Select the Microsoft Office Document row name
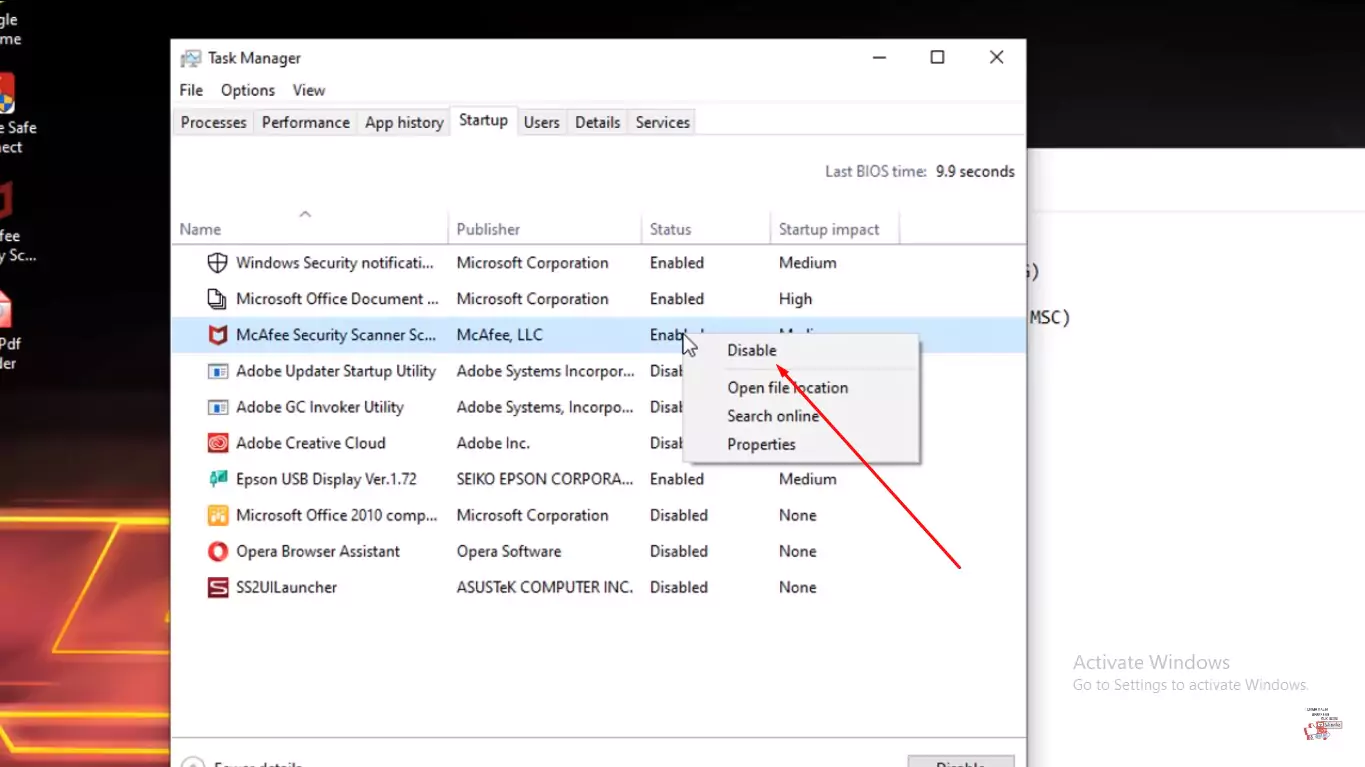Image resolution: width=1365 pixels, height=767 pixels. coord(337,299)
